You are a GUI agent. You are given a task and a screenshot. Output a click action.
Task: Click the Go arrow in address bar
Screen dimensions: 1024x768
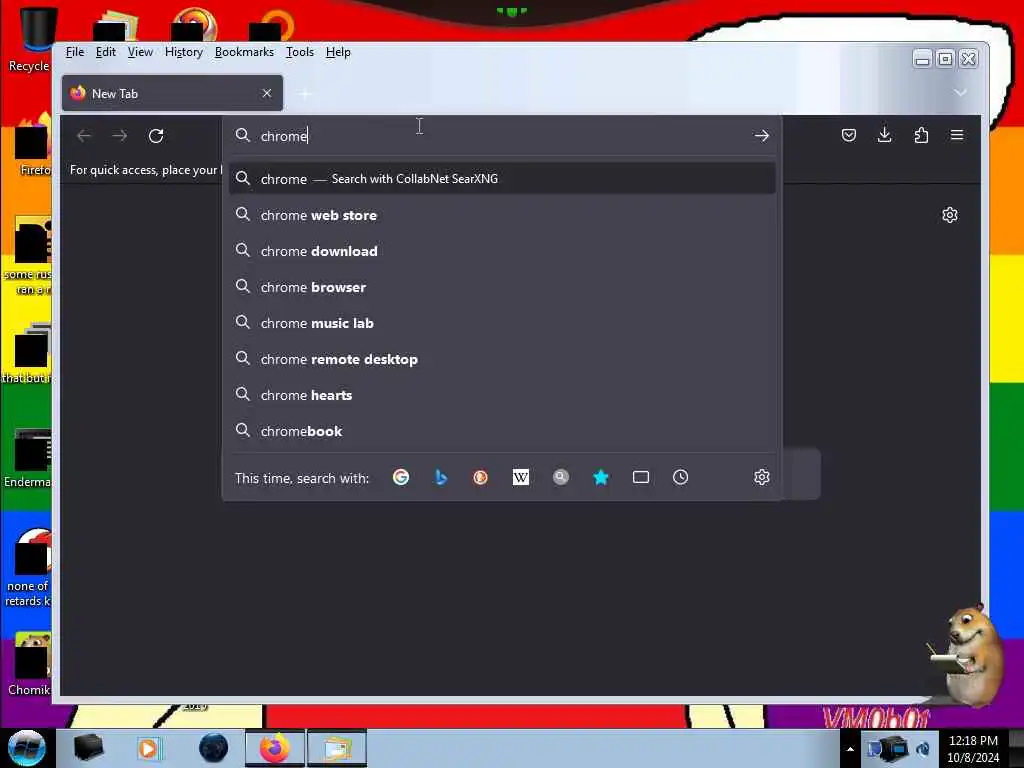click(761, 136)
